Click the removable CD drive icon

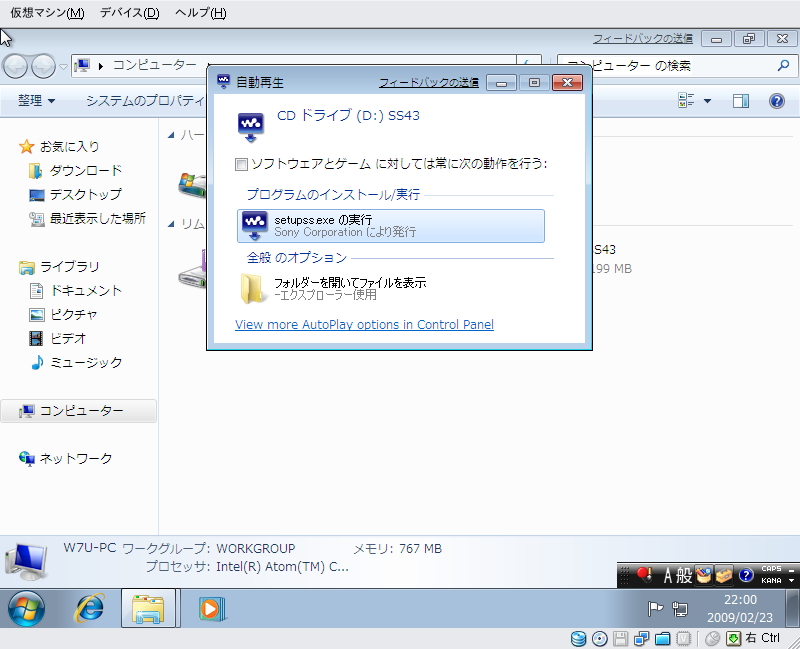coord(192,269)
